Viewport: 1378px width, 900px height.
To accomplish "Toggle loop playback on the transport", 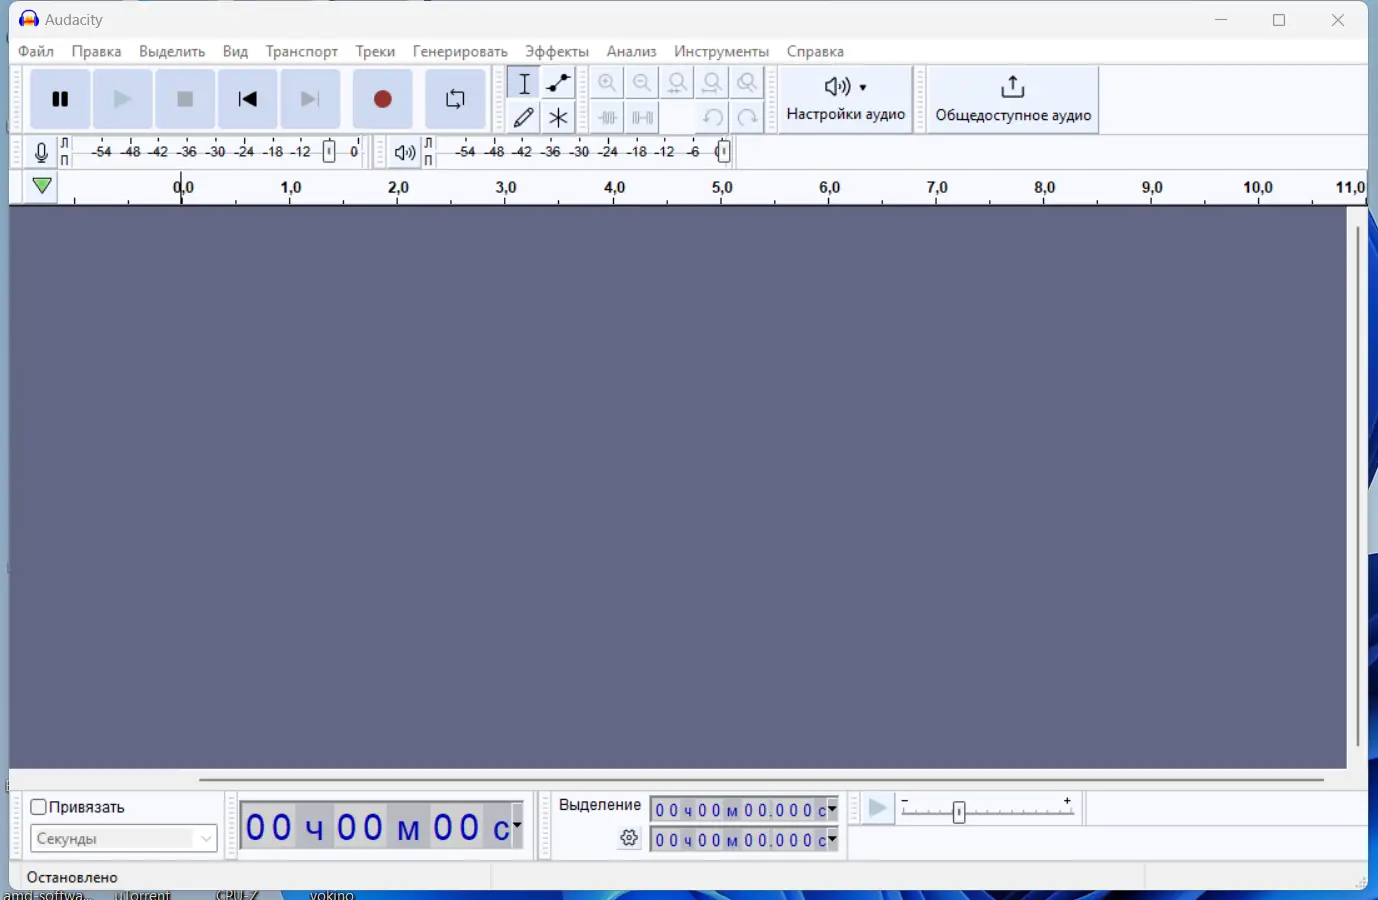I will pos(456,99).
